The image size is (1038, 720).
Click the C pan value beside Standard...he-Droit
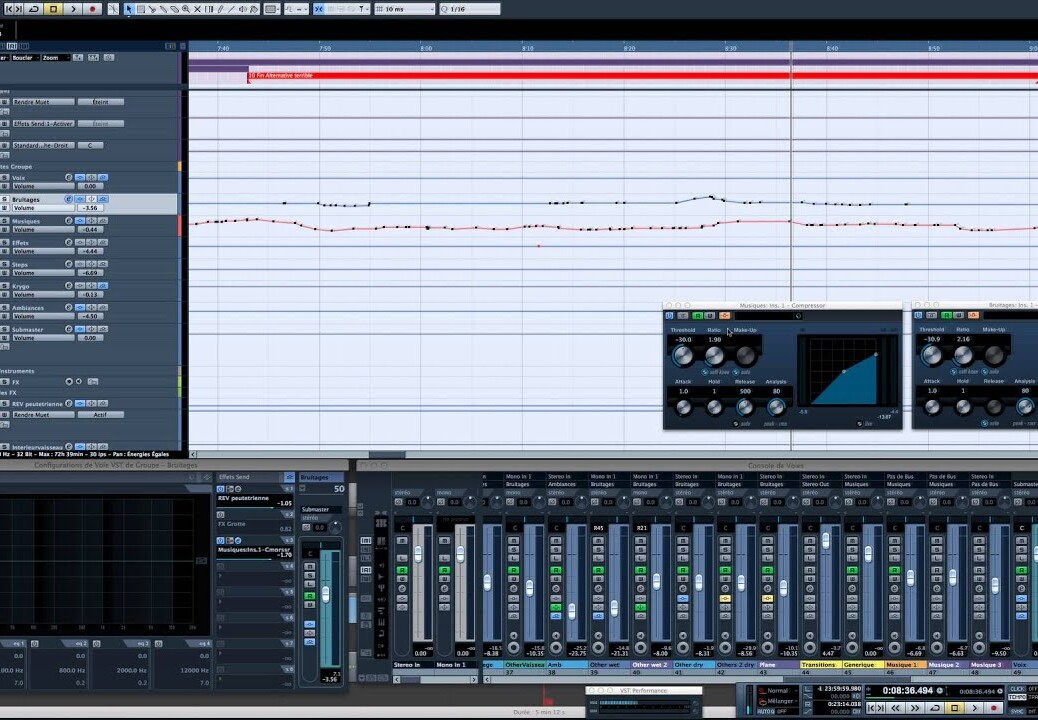(x=91, y=145)
